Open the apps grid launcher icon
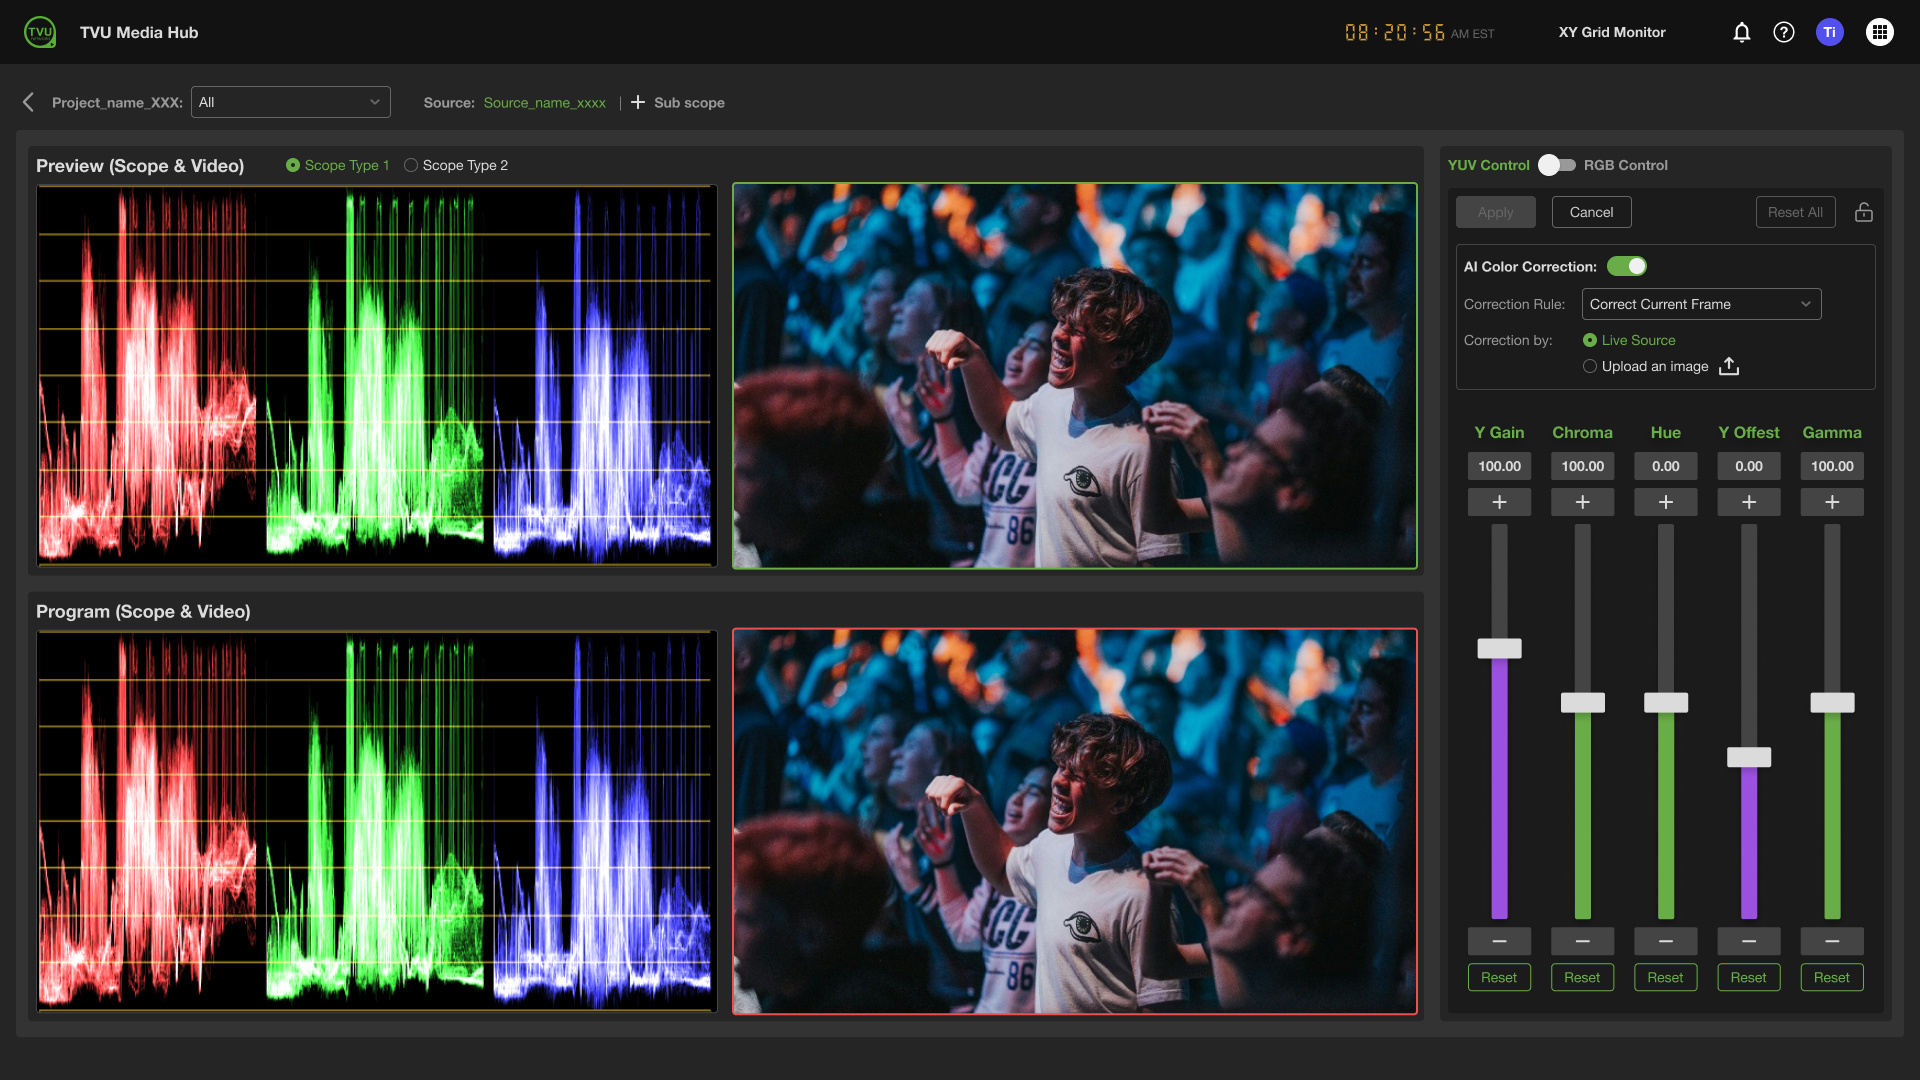The image size is (1920, 1081). coord(1880,32)
